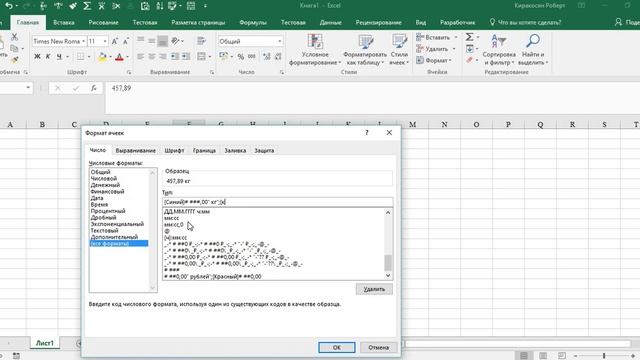Viewport: 640px width, 360px height.
Task: Switch to the Выравнивание tab in the dialog
Action: pos(136,151)
